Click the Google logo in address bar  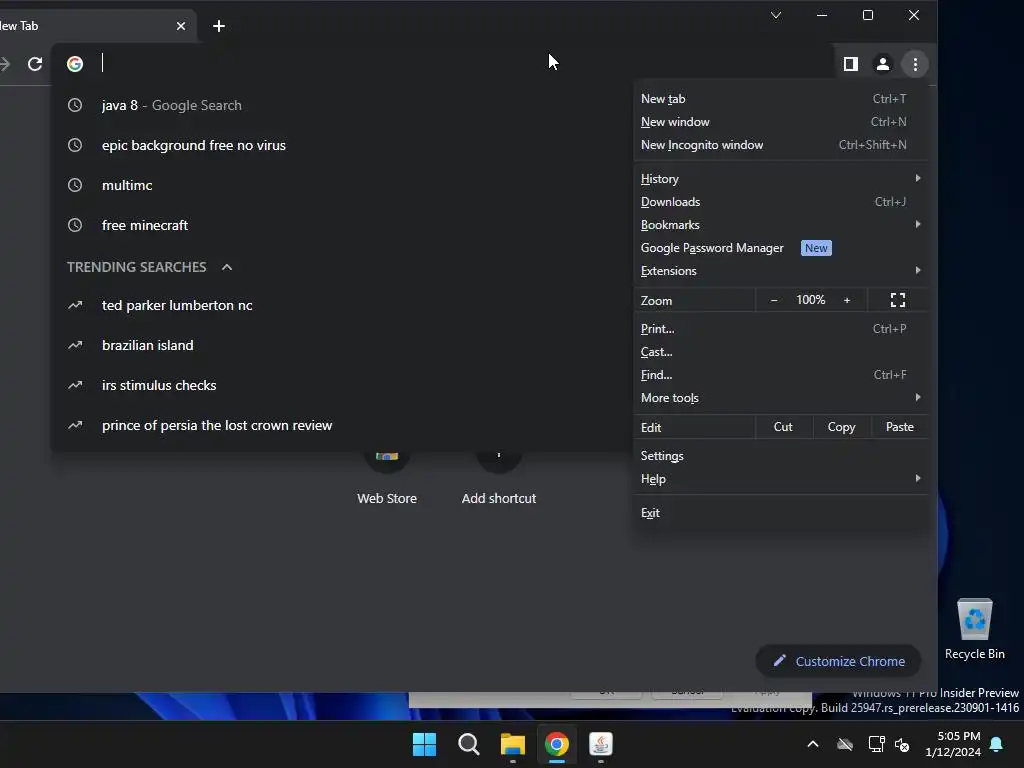click(75, 63)
